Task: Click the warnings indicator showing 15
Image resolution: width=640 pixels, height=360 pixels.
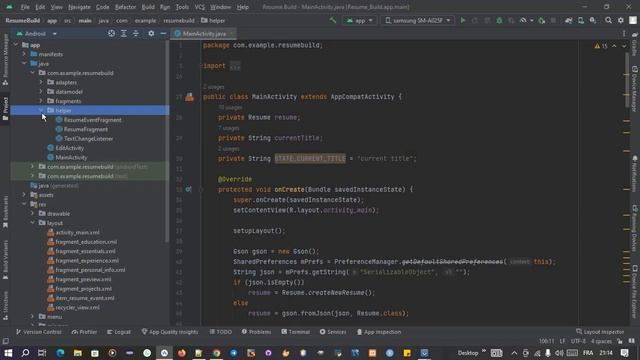Action: pyautogui.click(x=601, y=46)
